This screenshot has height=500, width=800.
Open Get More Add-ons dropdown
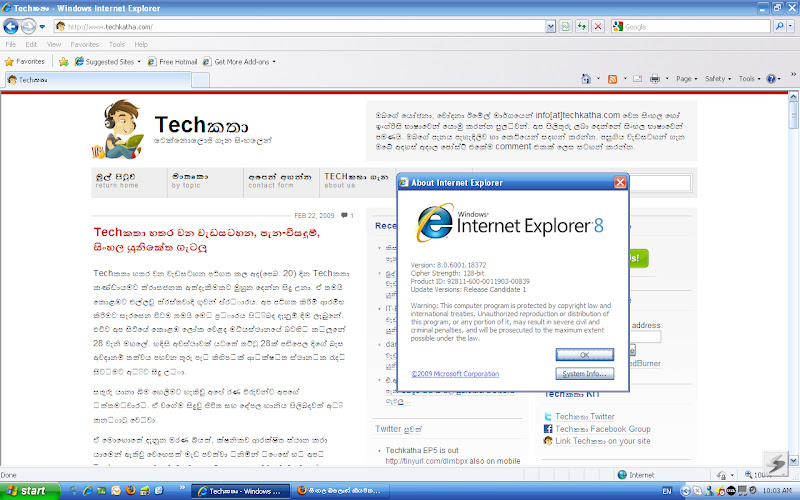pyautogui.click(x=239, y=62)
